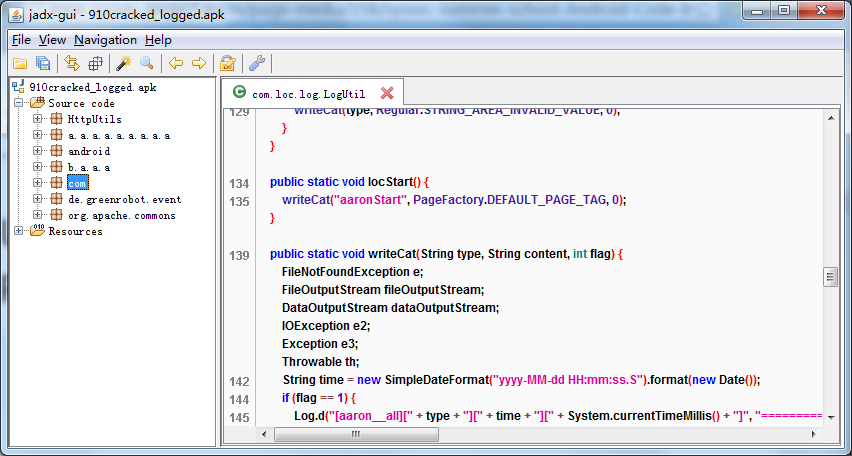Click the Class search wand icon

click(124, 64)
